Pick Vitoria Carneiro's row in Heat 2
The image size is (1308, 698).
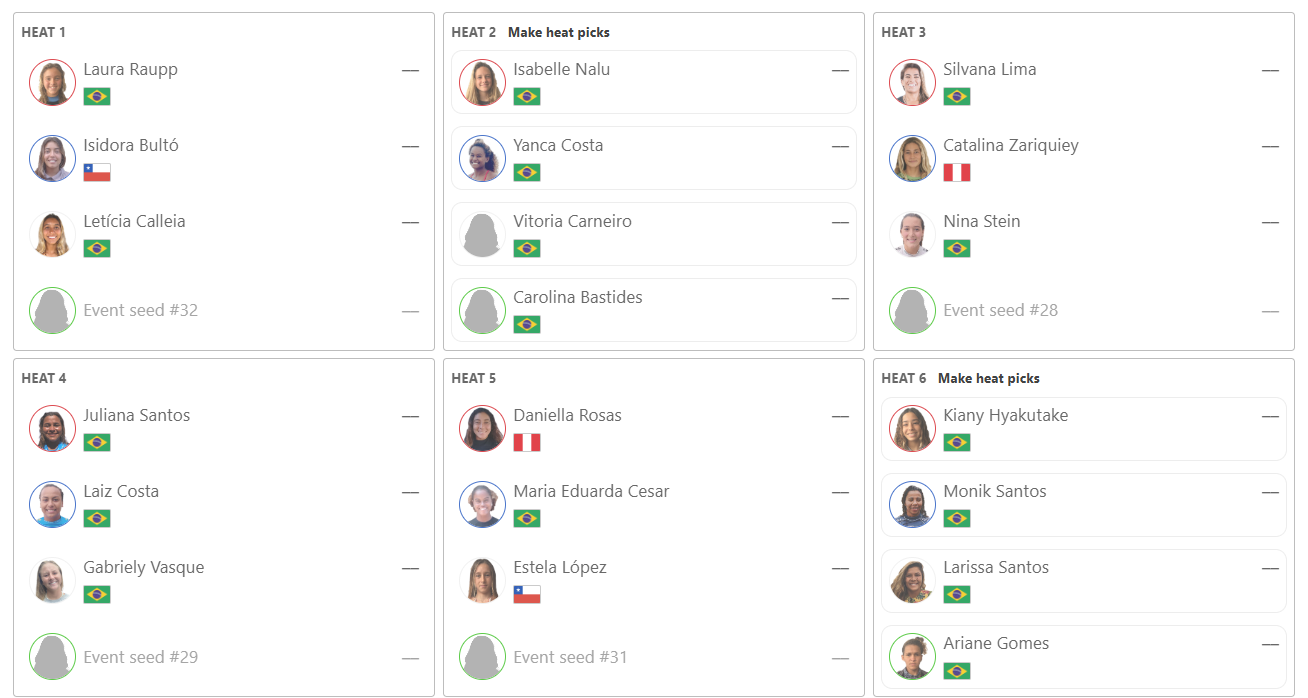click(x=654, y=234)
